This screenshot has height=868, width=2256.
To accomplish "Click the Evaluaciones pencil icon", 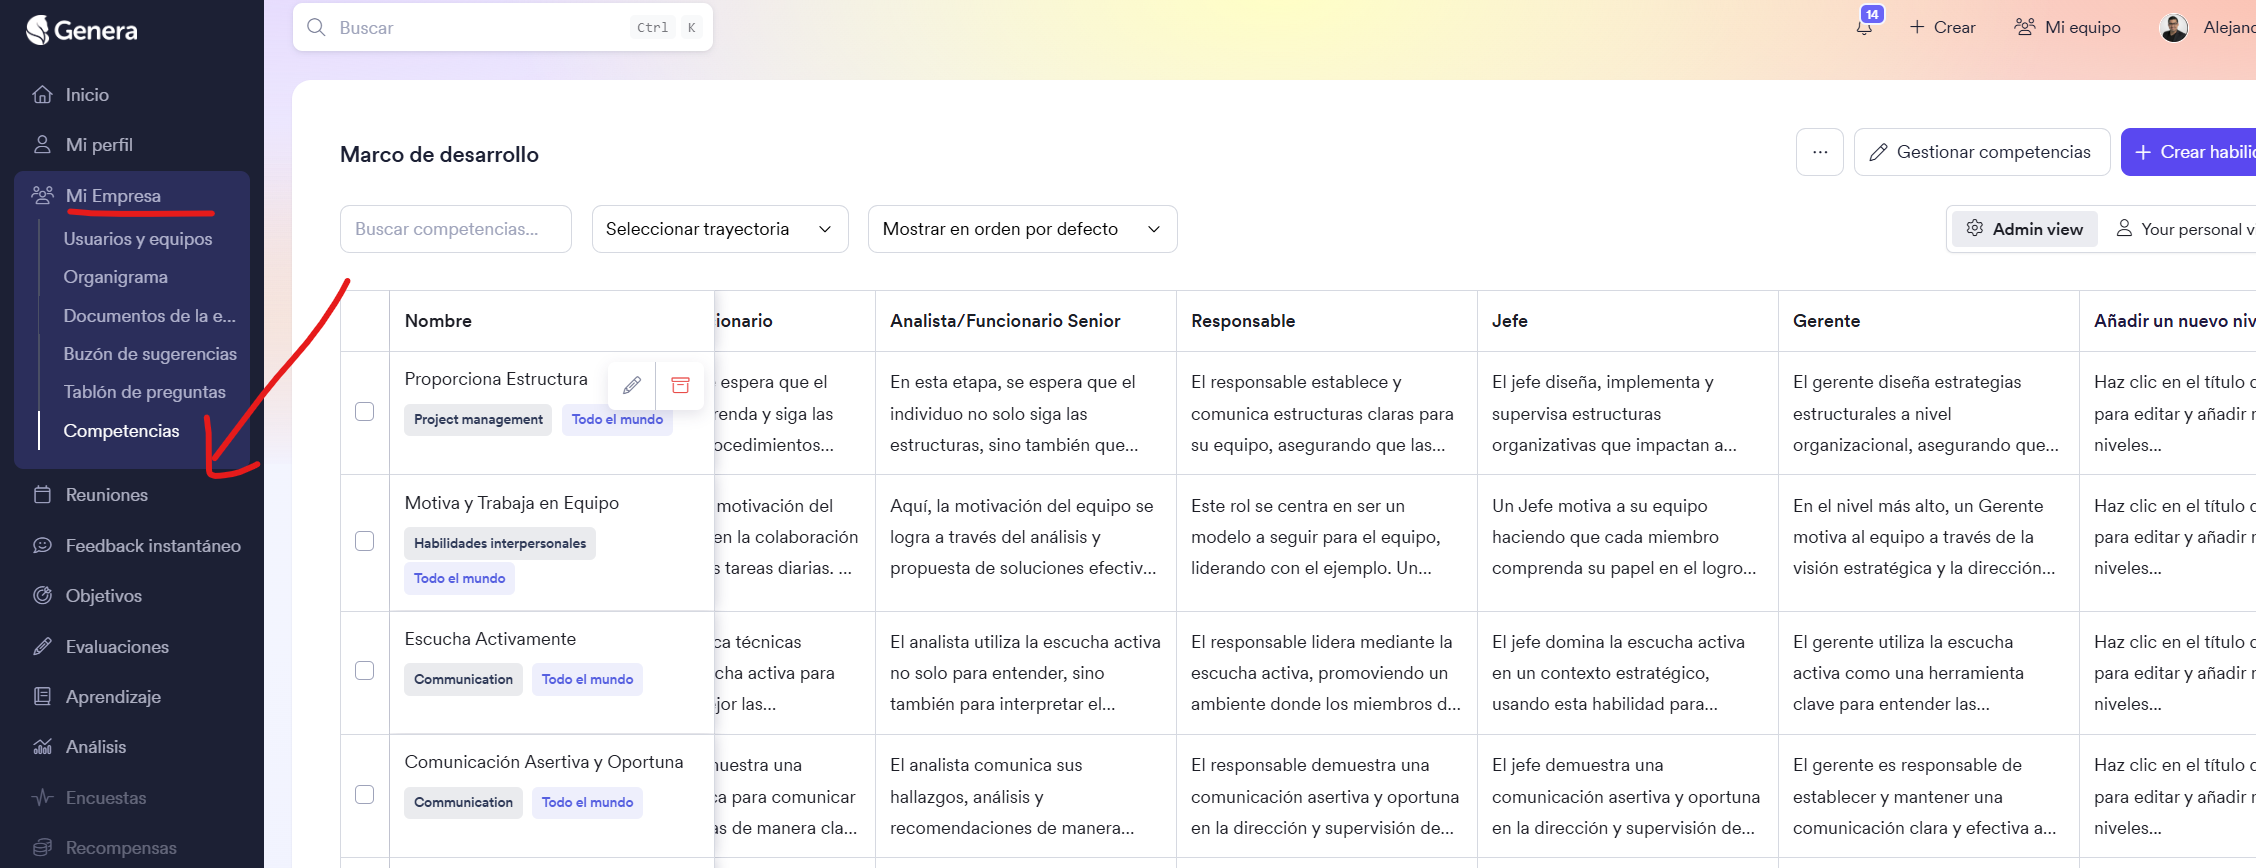I will pyautogui.click(x=42, y=647).
